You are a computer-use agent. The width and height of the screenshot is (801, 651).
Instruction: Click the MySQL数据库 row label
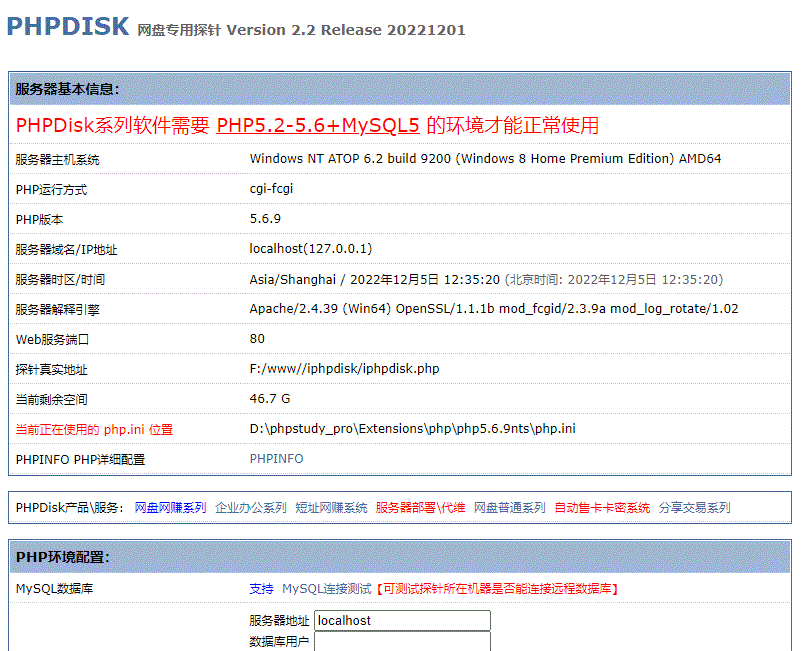point(54,589)
